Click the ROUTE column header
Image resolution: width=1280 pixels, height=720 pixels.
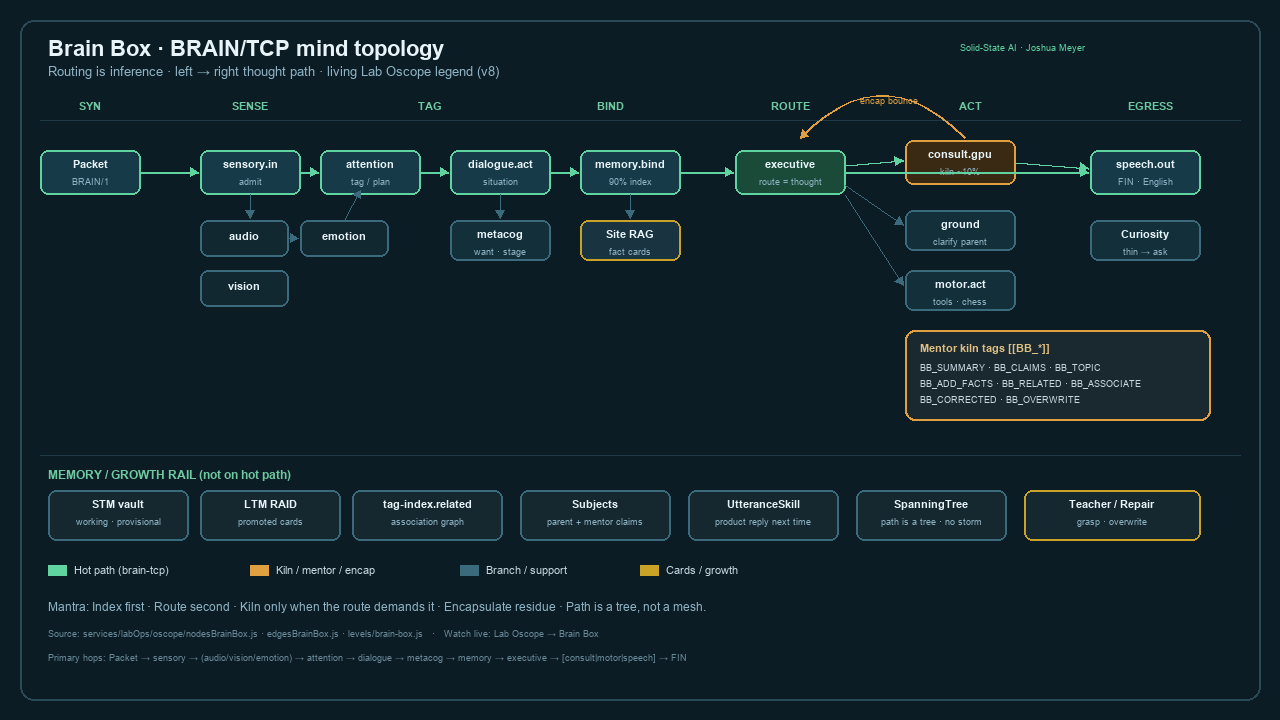[790, 106]
